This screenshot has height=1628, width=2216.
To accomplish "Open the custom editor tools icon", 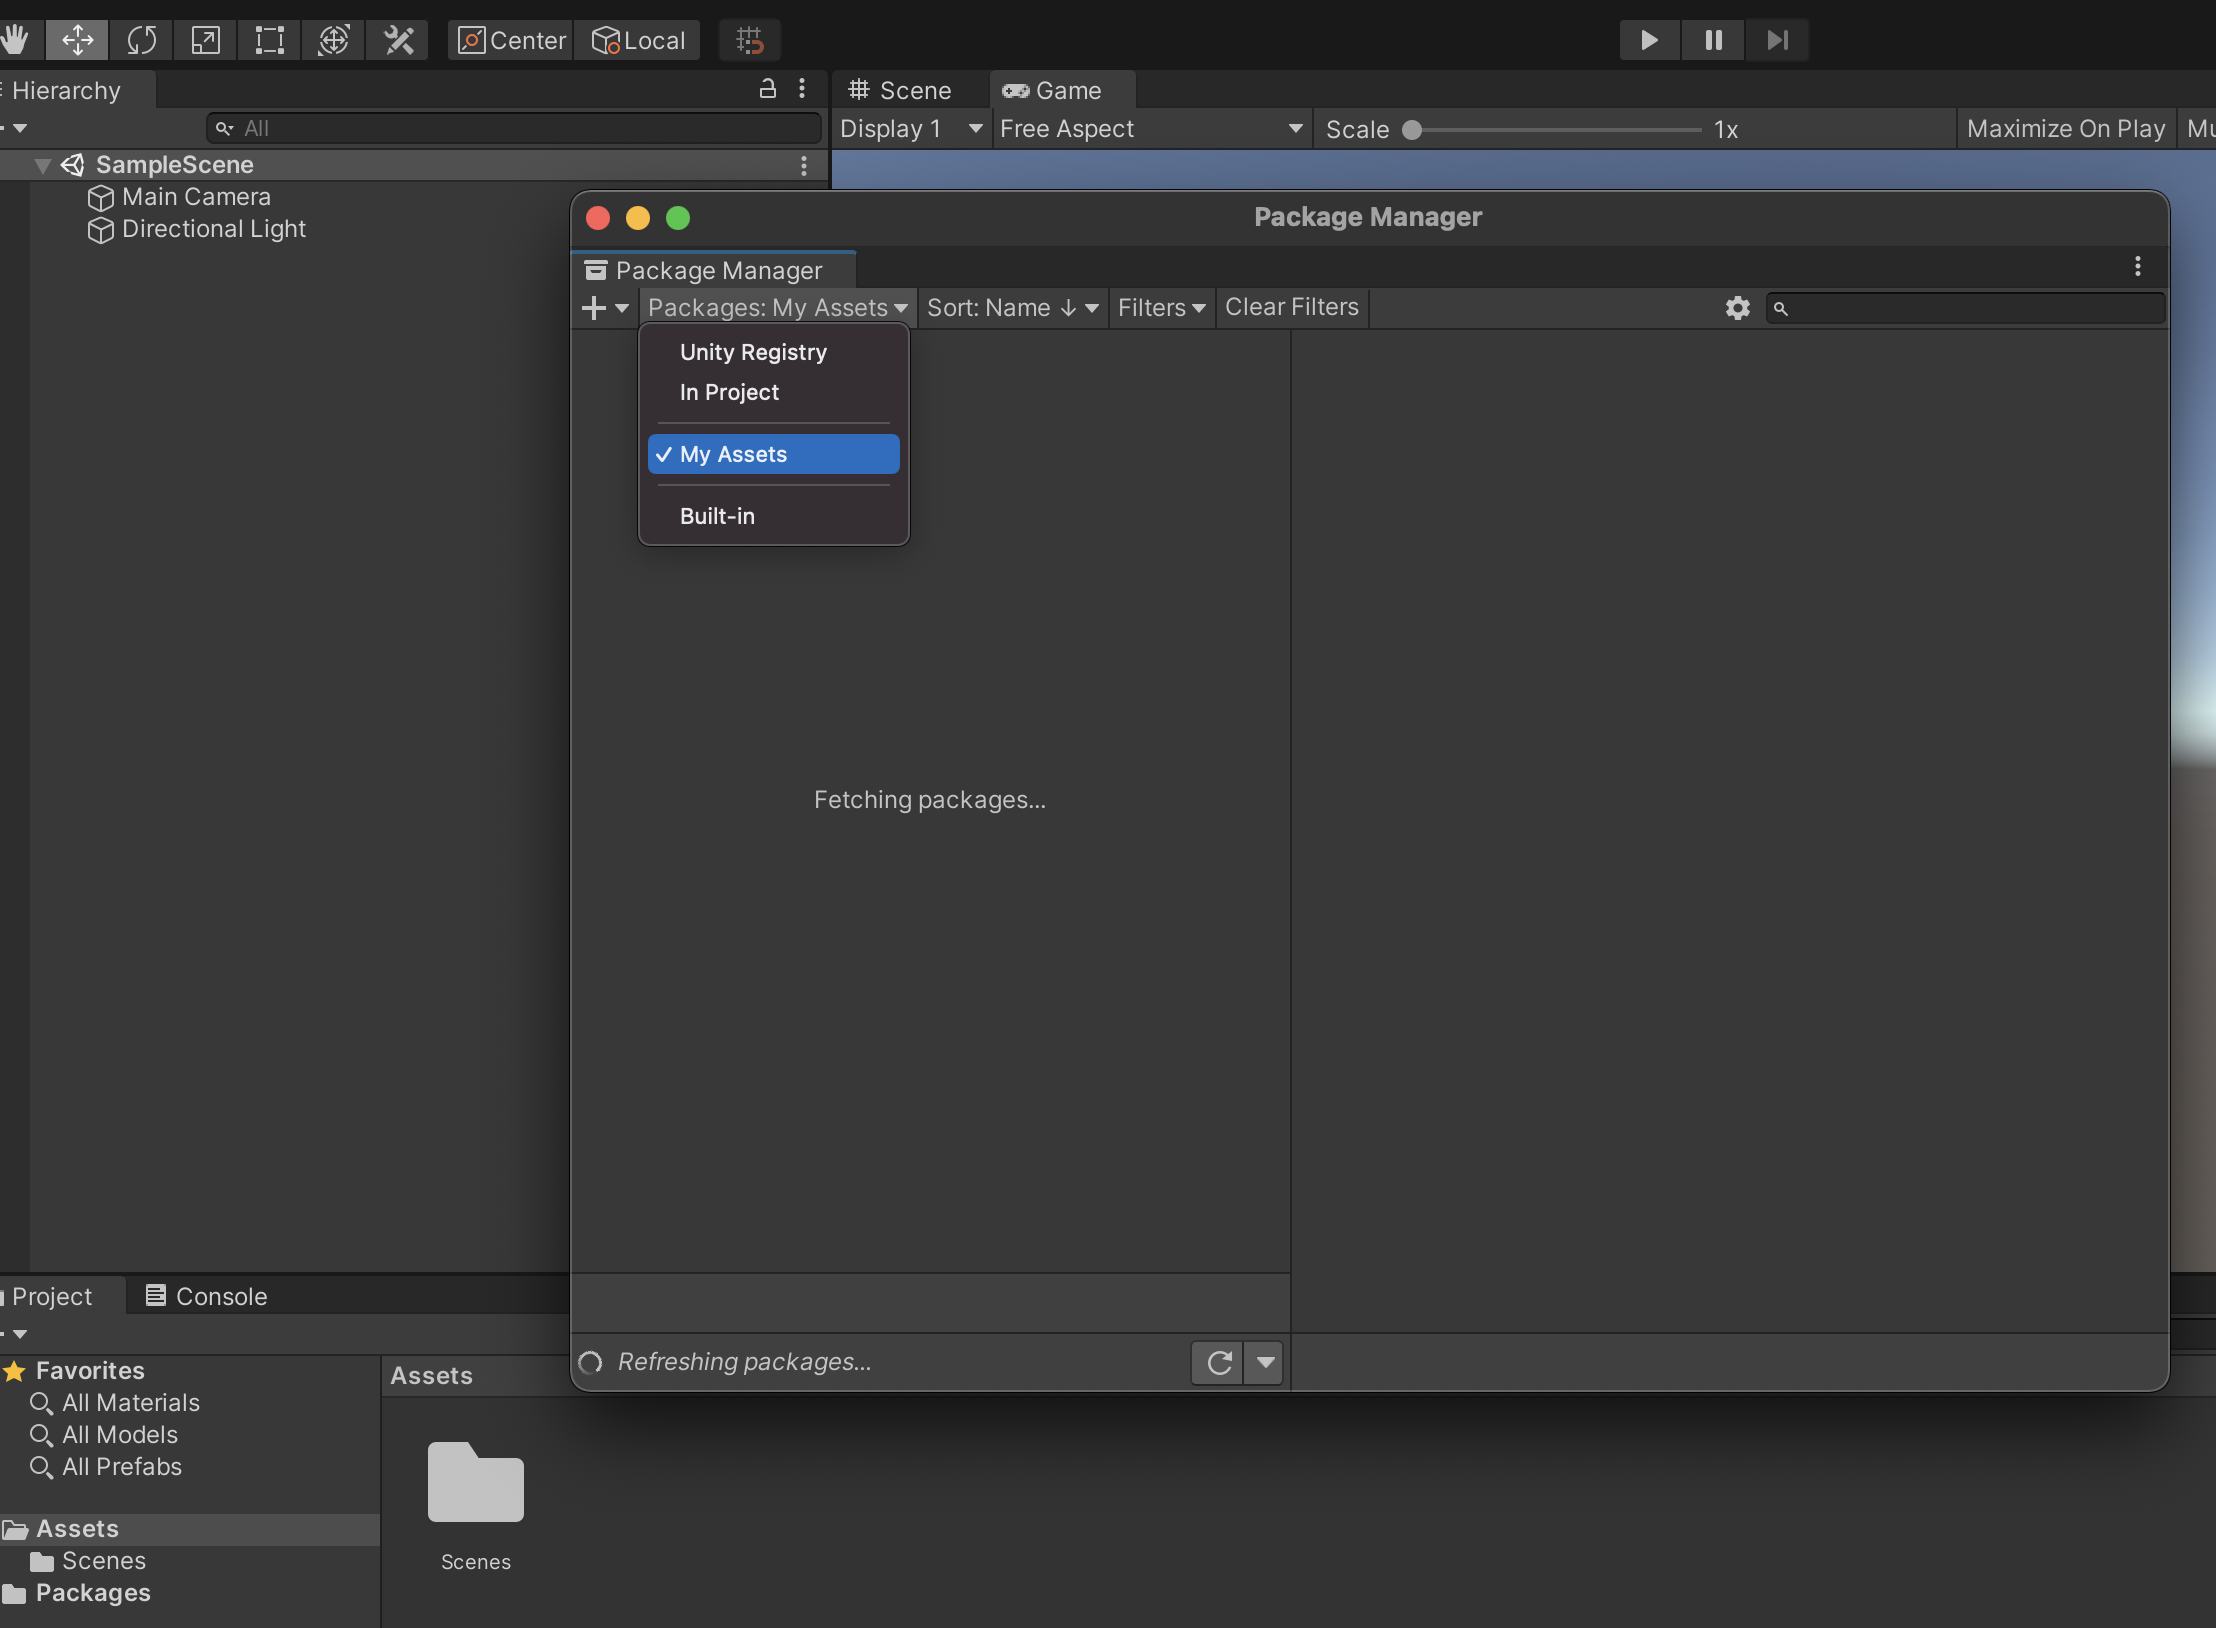I will coord(398,40).
